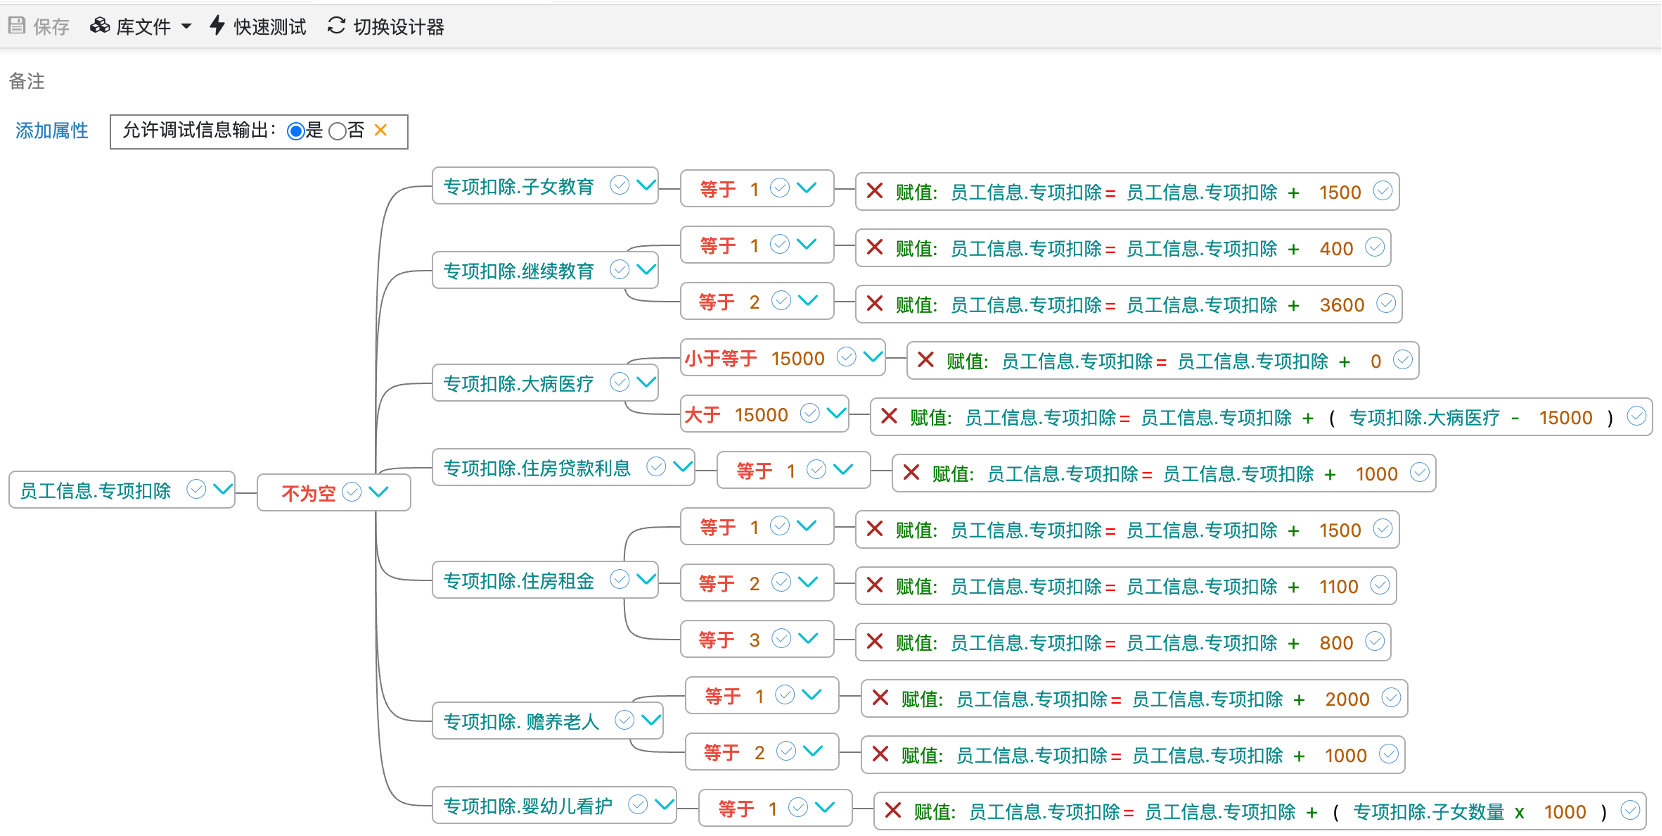Click the circled check icon on 专项扣除.子女教育 node
Image resolution: width=1662 pixels, height=836 pixels.
(620, 185)
